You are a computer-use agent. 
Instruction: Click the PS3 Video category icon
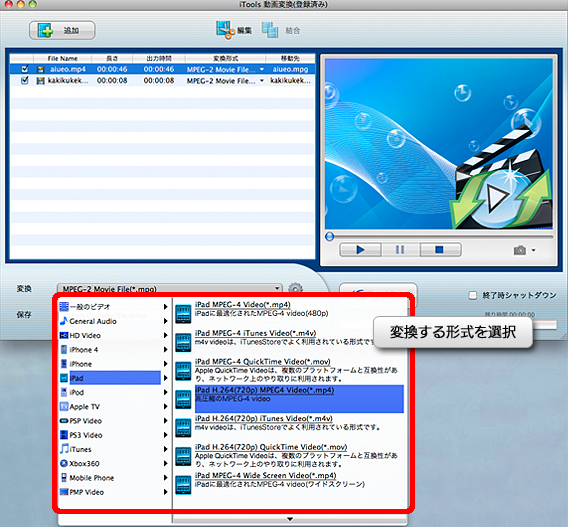pyautogui.click(x=64, y=435)
